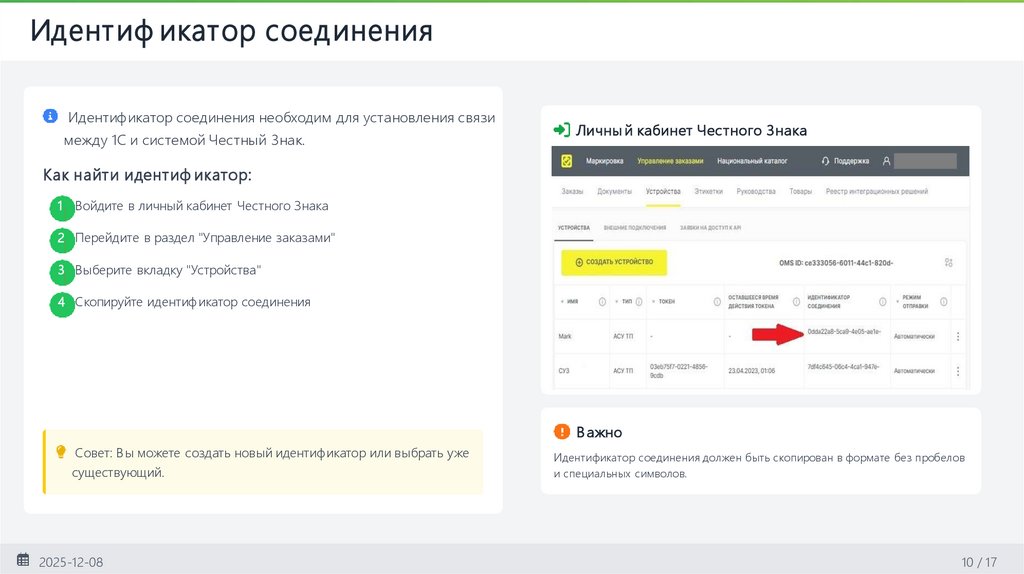Image resolution: width=1024 pixels, height=574 pixels.
Task: Click blurred user name field in header
Action: [x=925, y=161]
